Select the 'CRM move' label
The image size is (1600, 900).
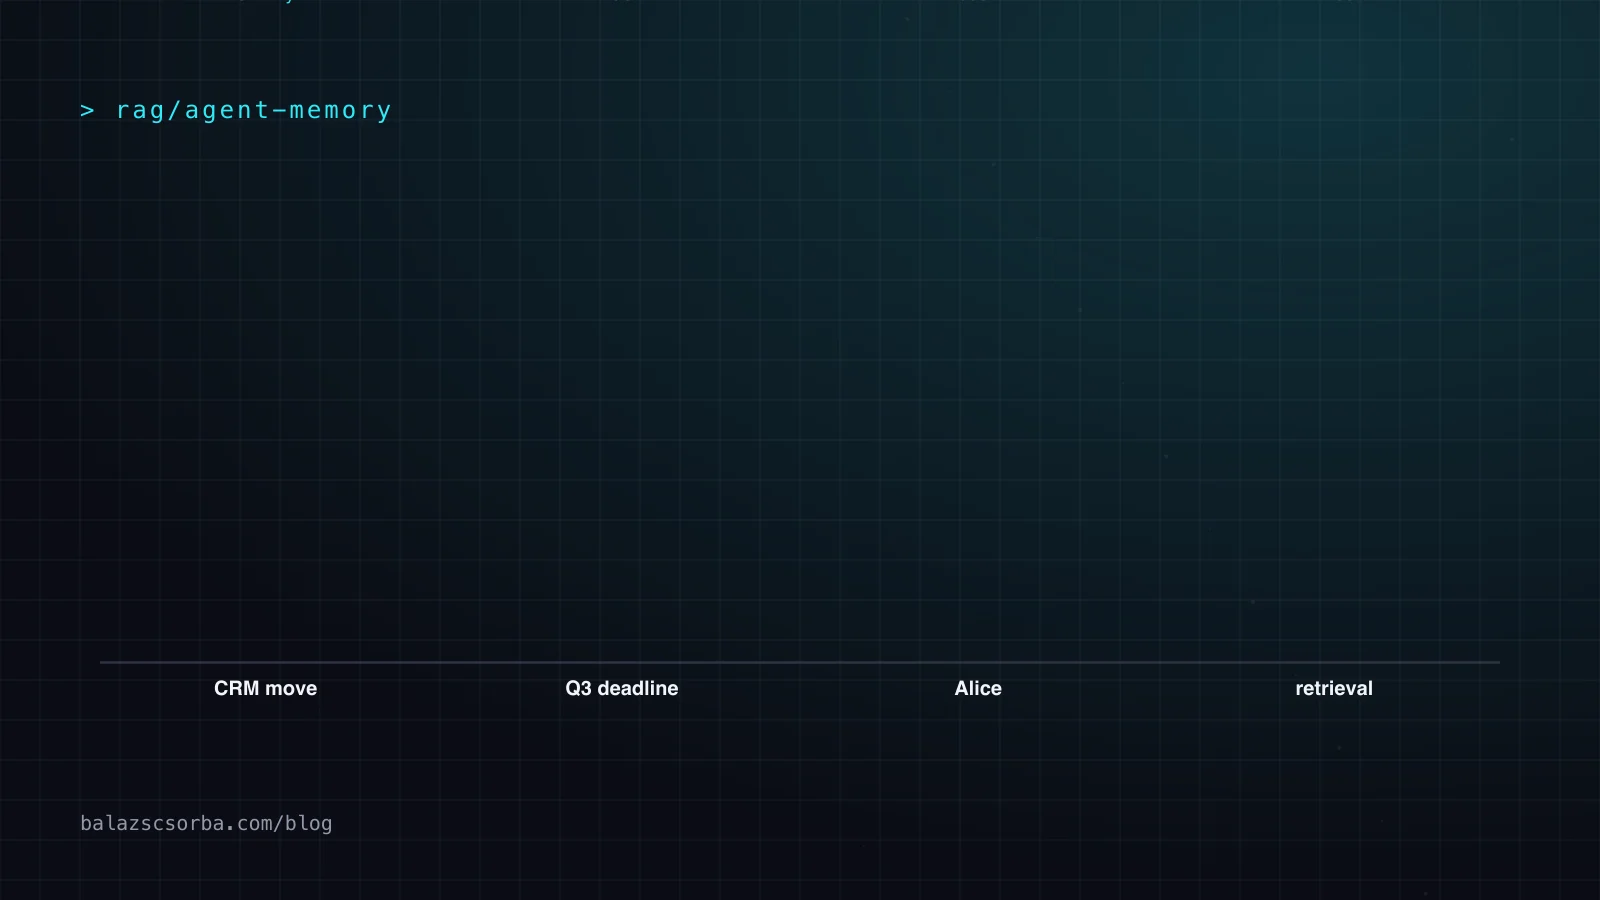(x=265, y=688)
